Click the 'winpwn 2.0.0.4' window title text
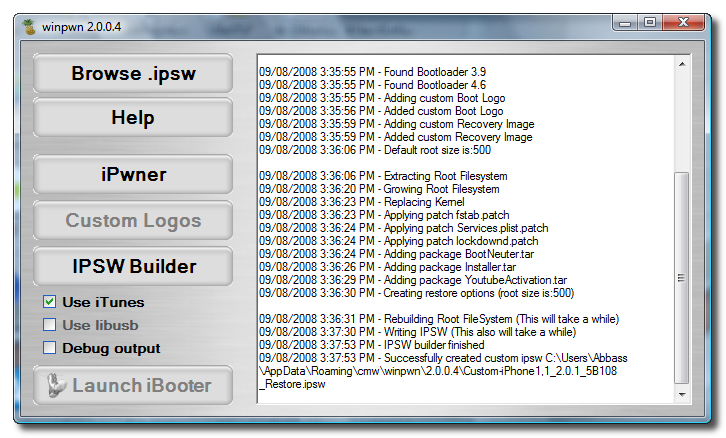Screen dimensions: 726x438 81,27
